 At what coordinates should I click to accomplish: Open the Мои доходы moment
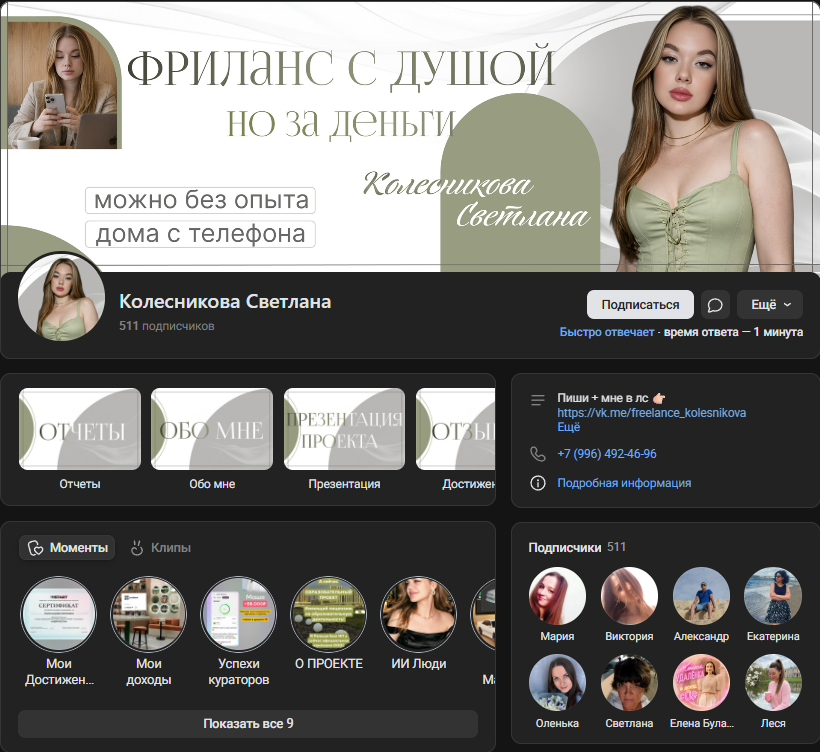click(x=149, y=614)
